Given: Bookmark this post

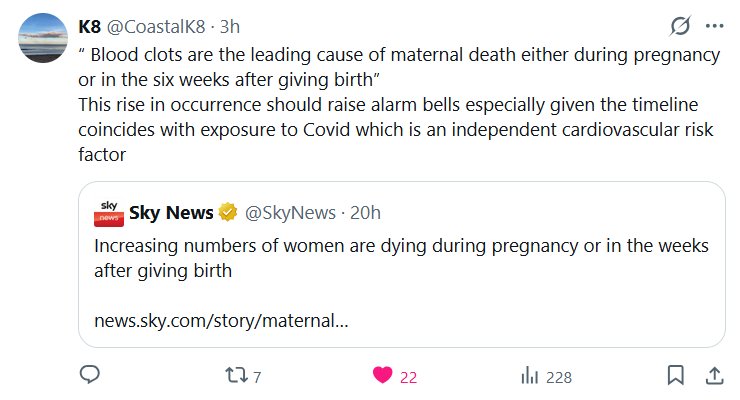Looking at the screenshot, I should click(675, 376).
